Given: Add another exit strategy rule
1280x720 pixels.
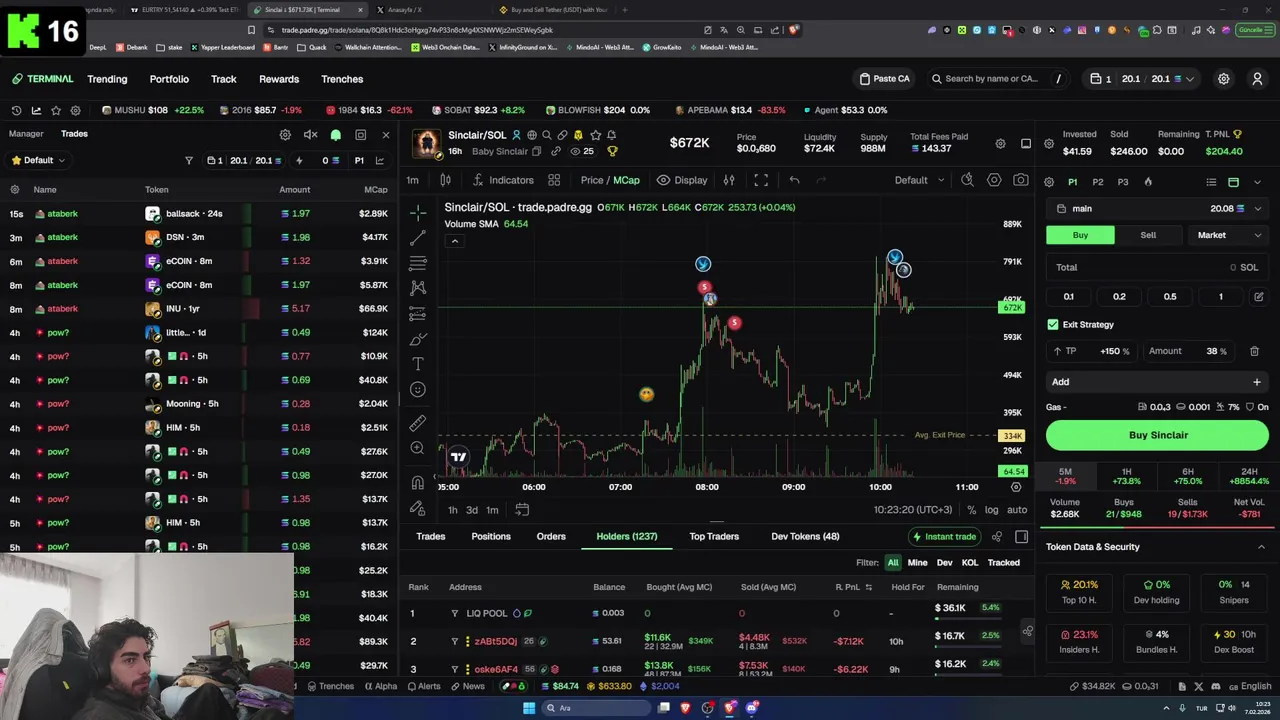Looking at the screenshot, I should (1158, 382).
